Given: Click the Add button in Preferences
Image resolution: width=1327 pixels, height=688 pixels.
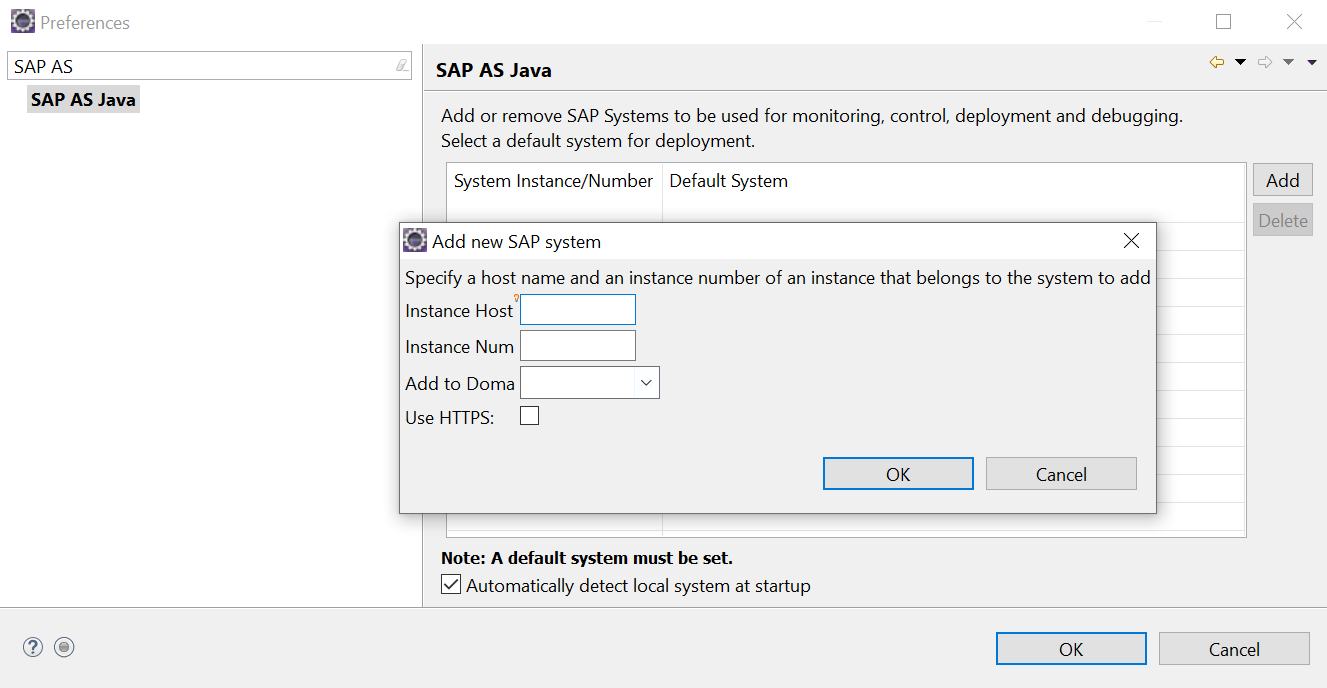Looking at the screenshot, I should tap(1283, 180).
